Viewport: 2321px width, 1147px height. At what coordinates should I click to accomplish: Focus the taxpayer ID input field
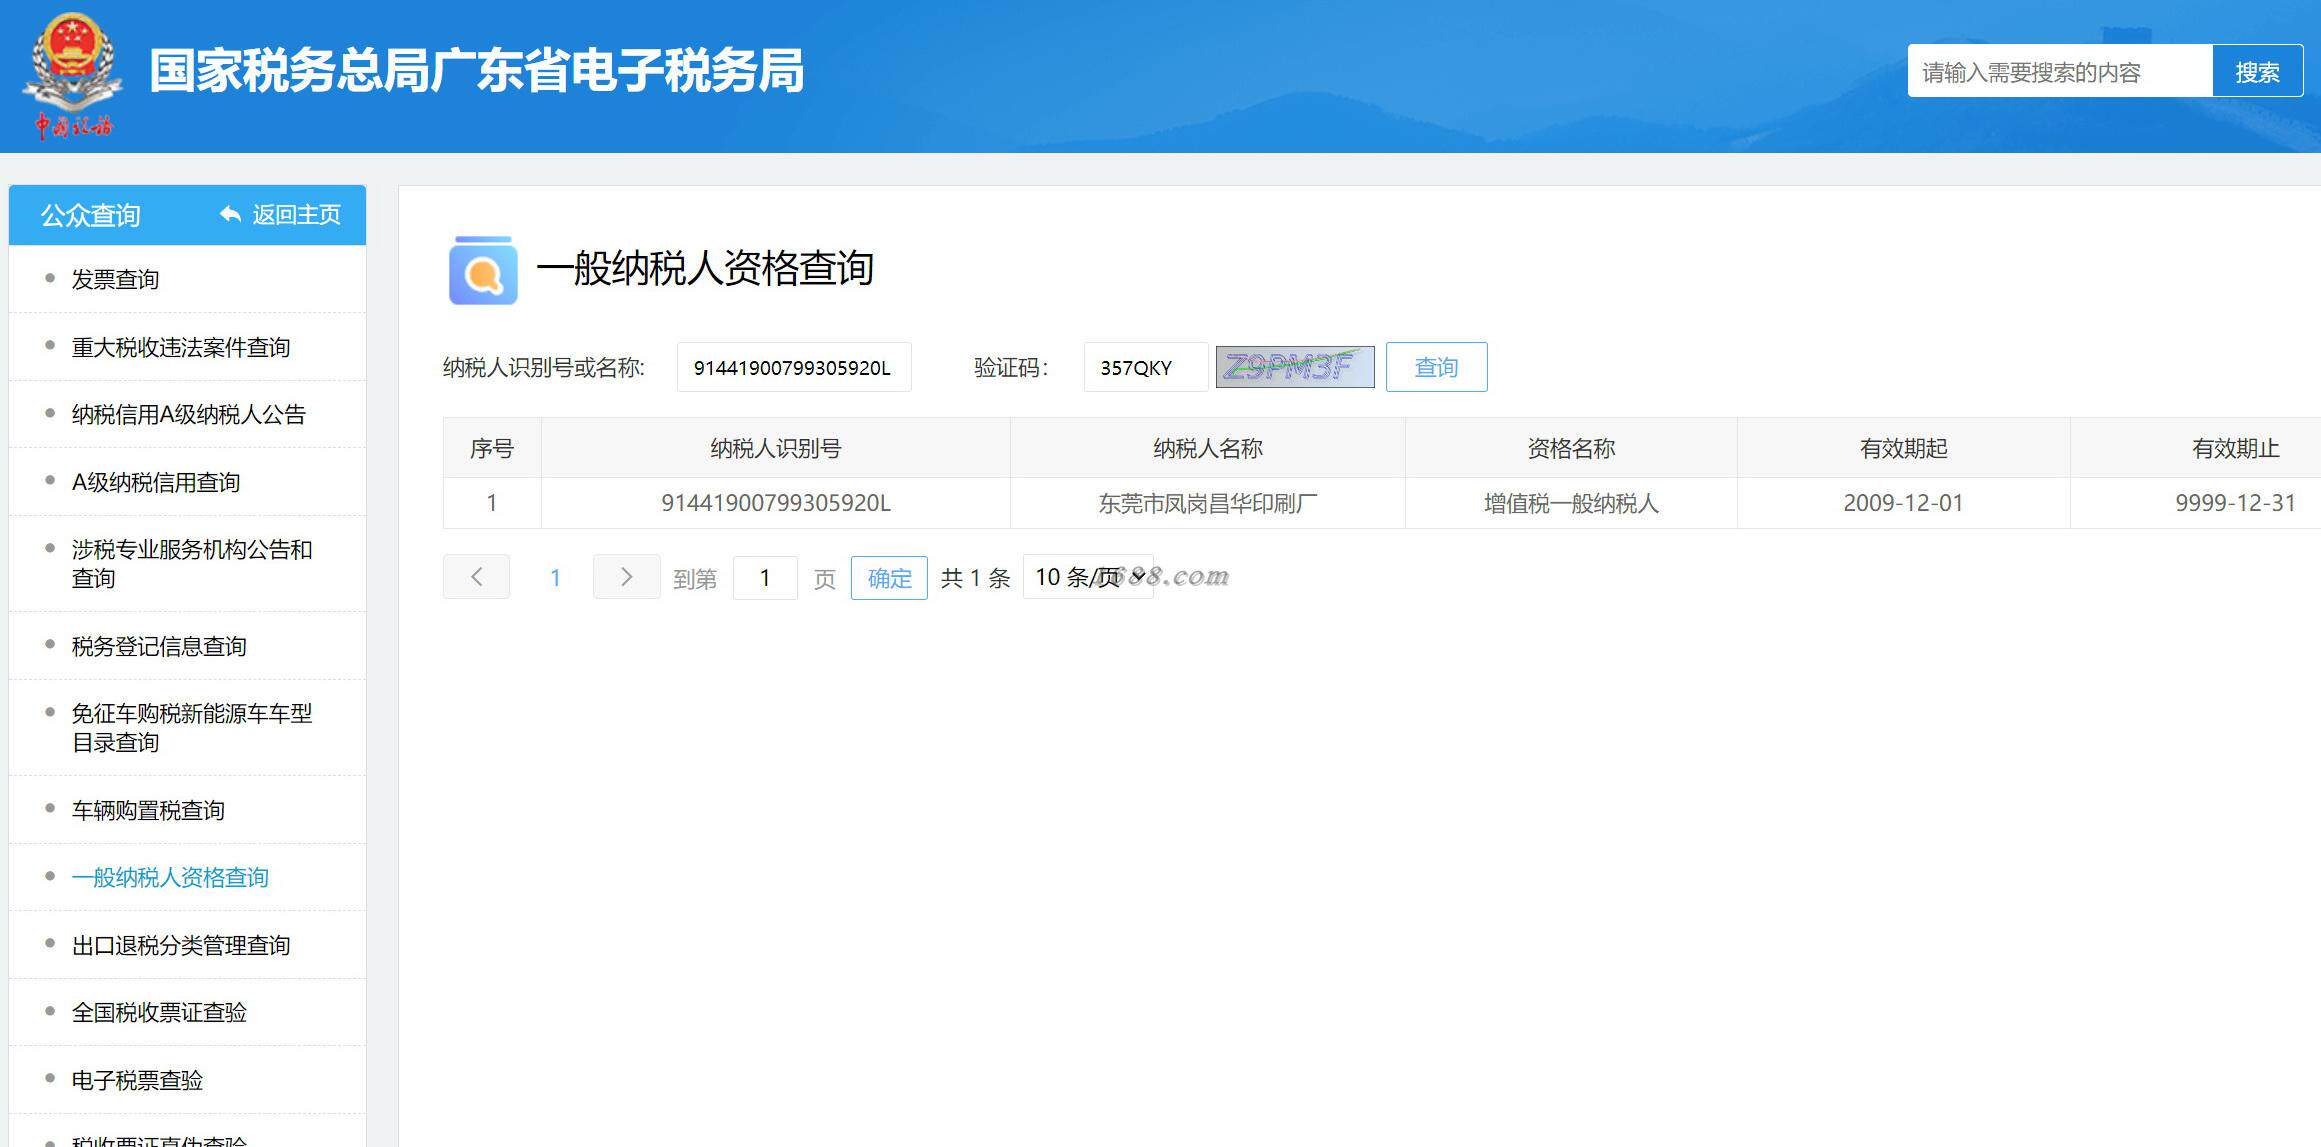tap(793, 367)
